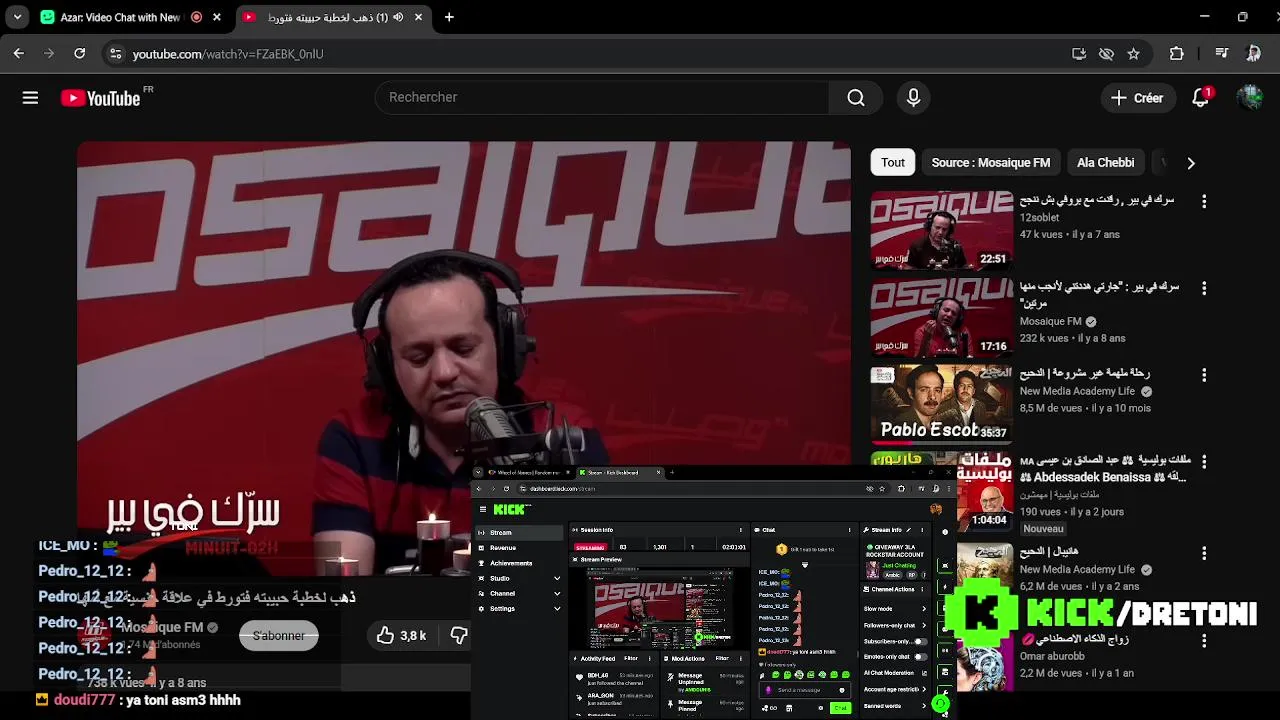Go to YouTube home via logo
The width and height of the screenshot is (1280, 720).
pos(100,97)
